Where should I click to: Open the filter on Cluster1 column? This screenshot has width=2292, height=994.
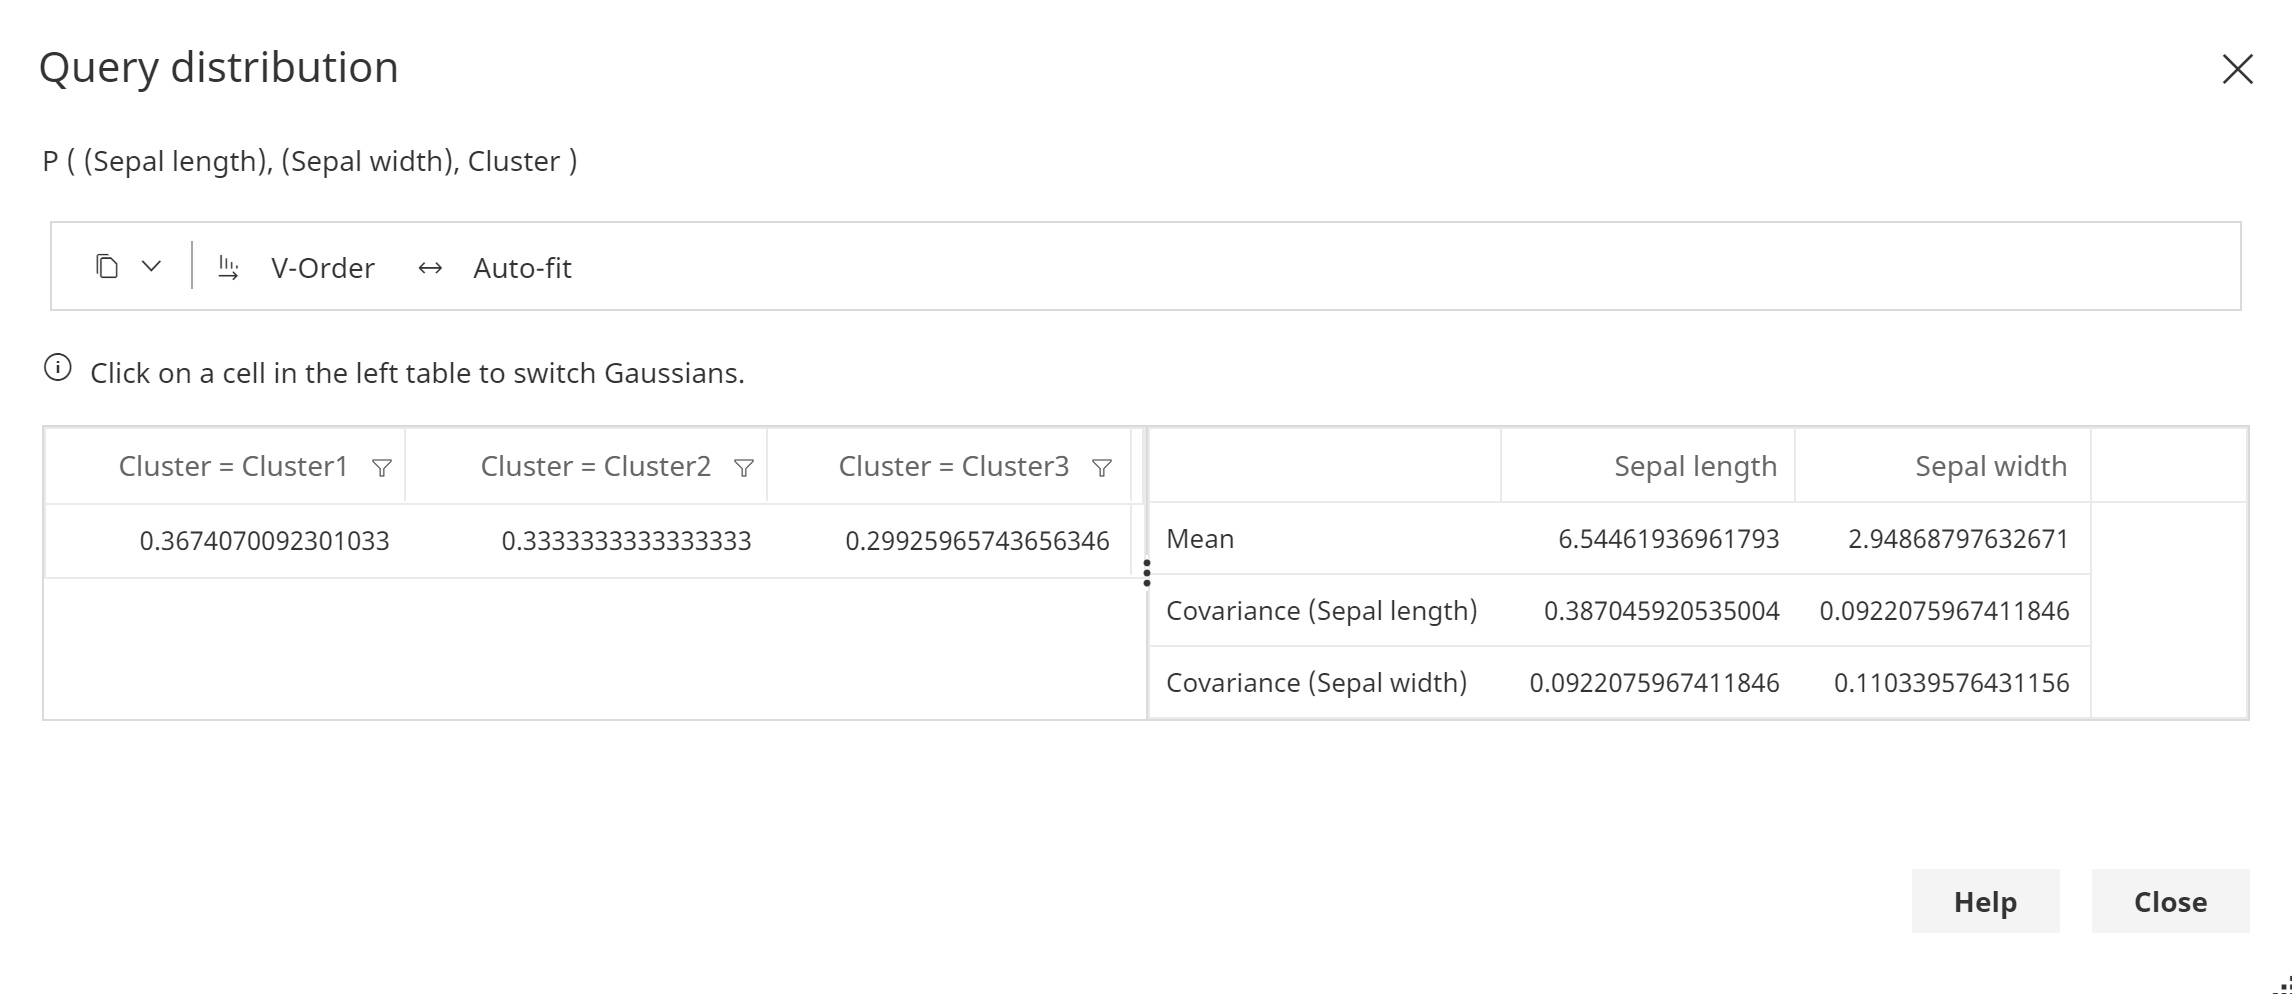[x=383, y=466]
